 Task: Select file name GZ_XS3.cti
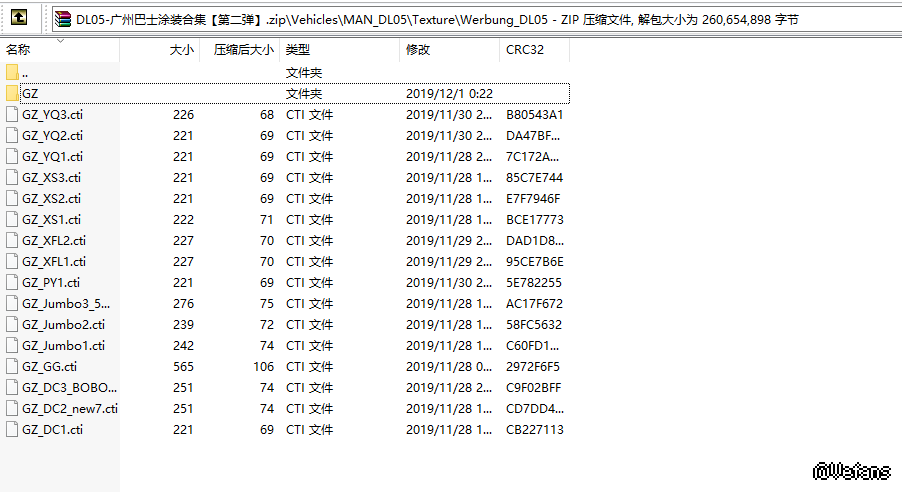[51, 178]
